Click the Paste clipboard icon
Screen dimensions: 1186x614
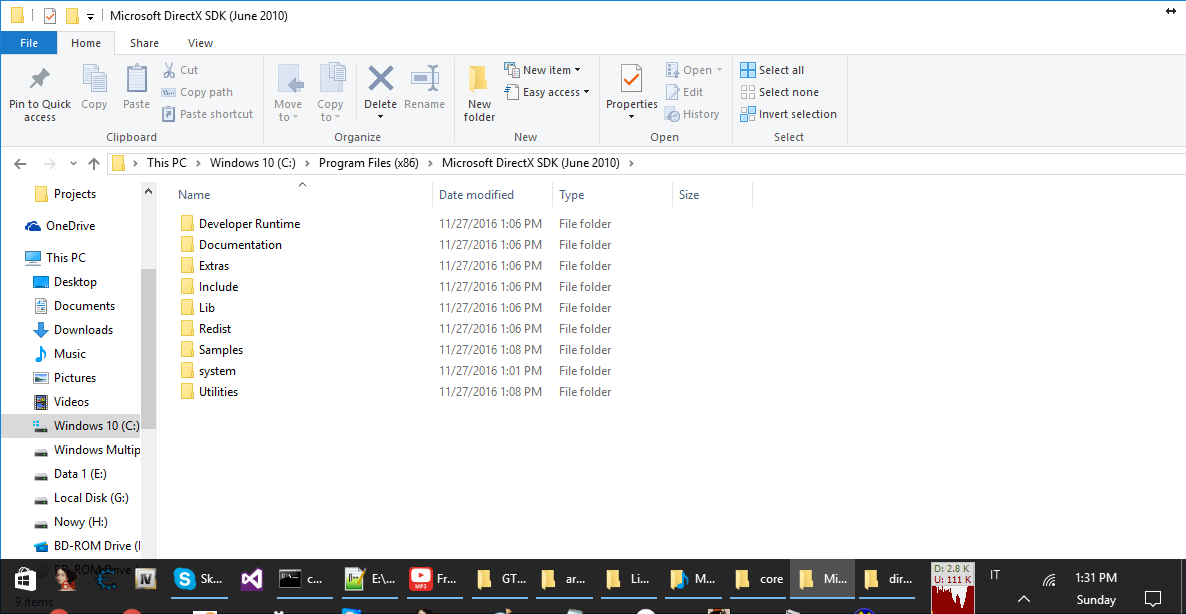[x=137, y=79]
